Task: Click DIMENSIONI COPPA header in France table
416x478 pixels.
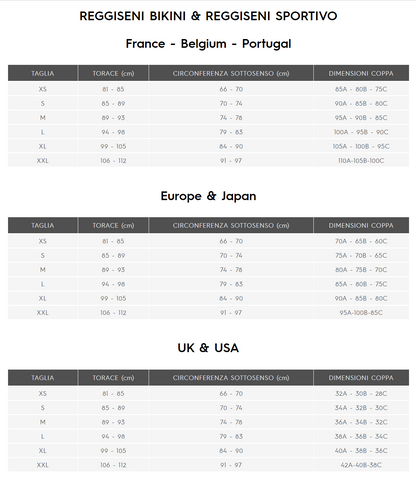Action: click(361, 73)
